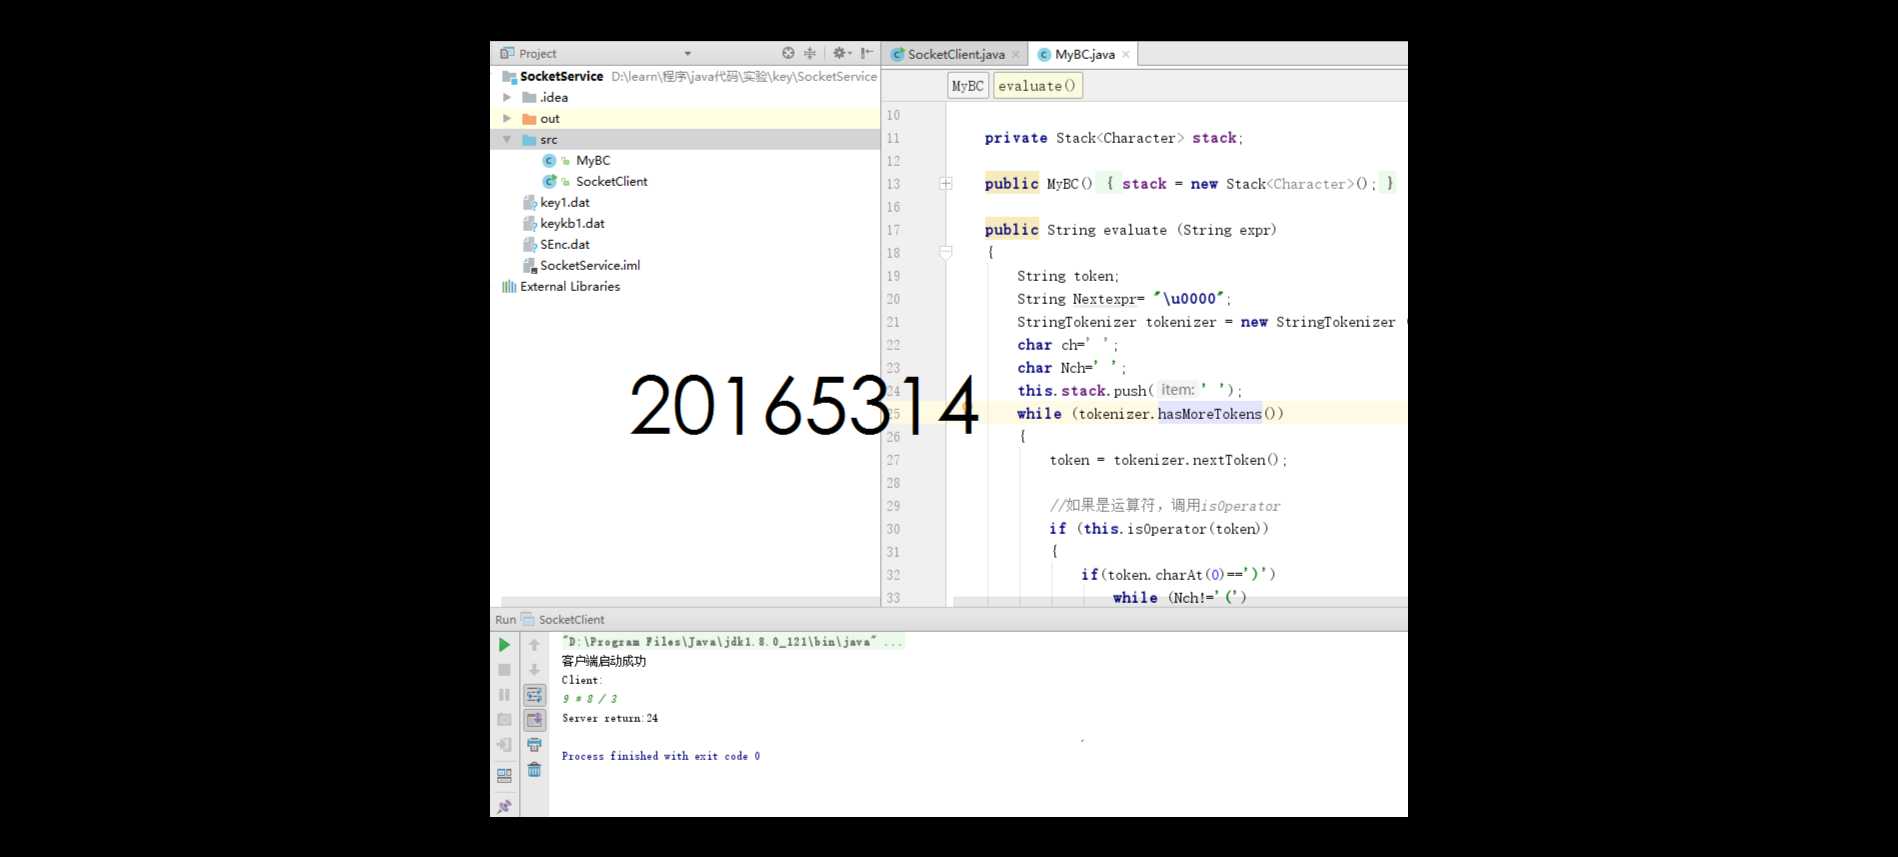Click line number 17 in the gutter

click(893, 230)
